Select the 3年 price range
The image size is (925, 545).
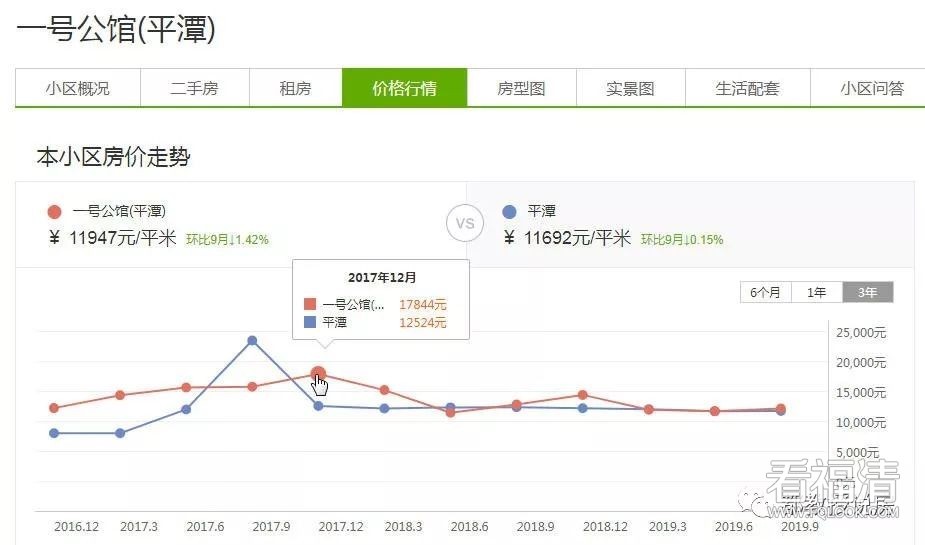tap(867, 293)
